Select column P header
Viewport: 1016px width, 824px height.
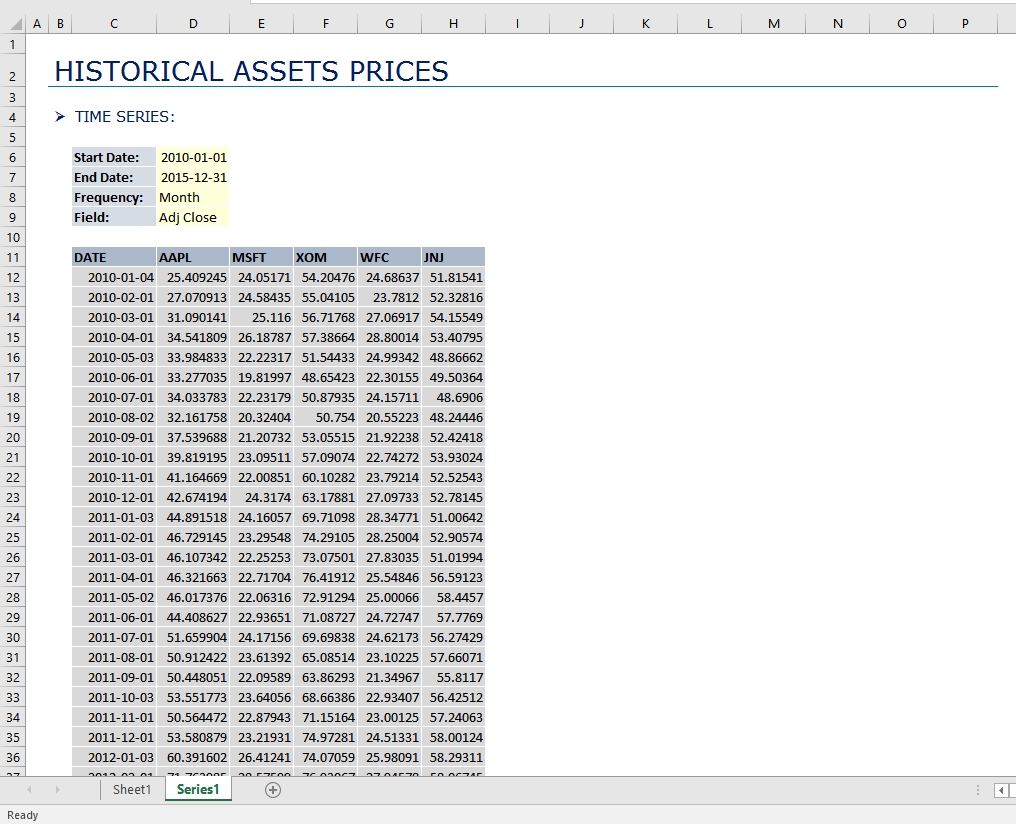point(965,23)
